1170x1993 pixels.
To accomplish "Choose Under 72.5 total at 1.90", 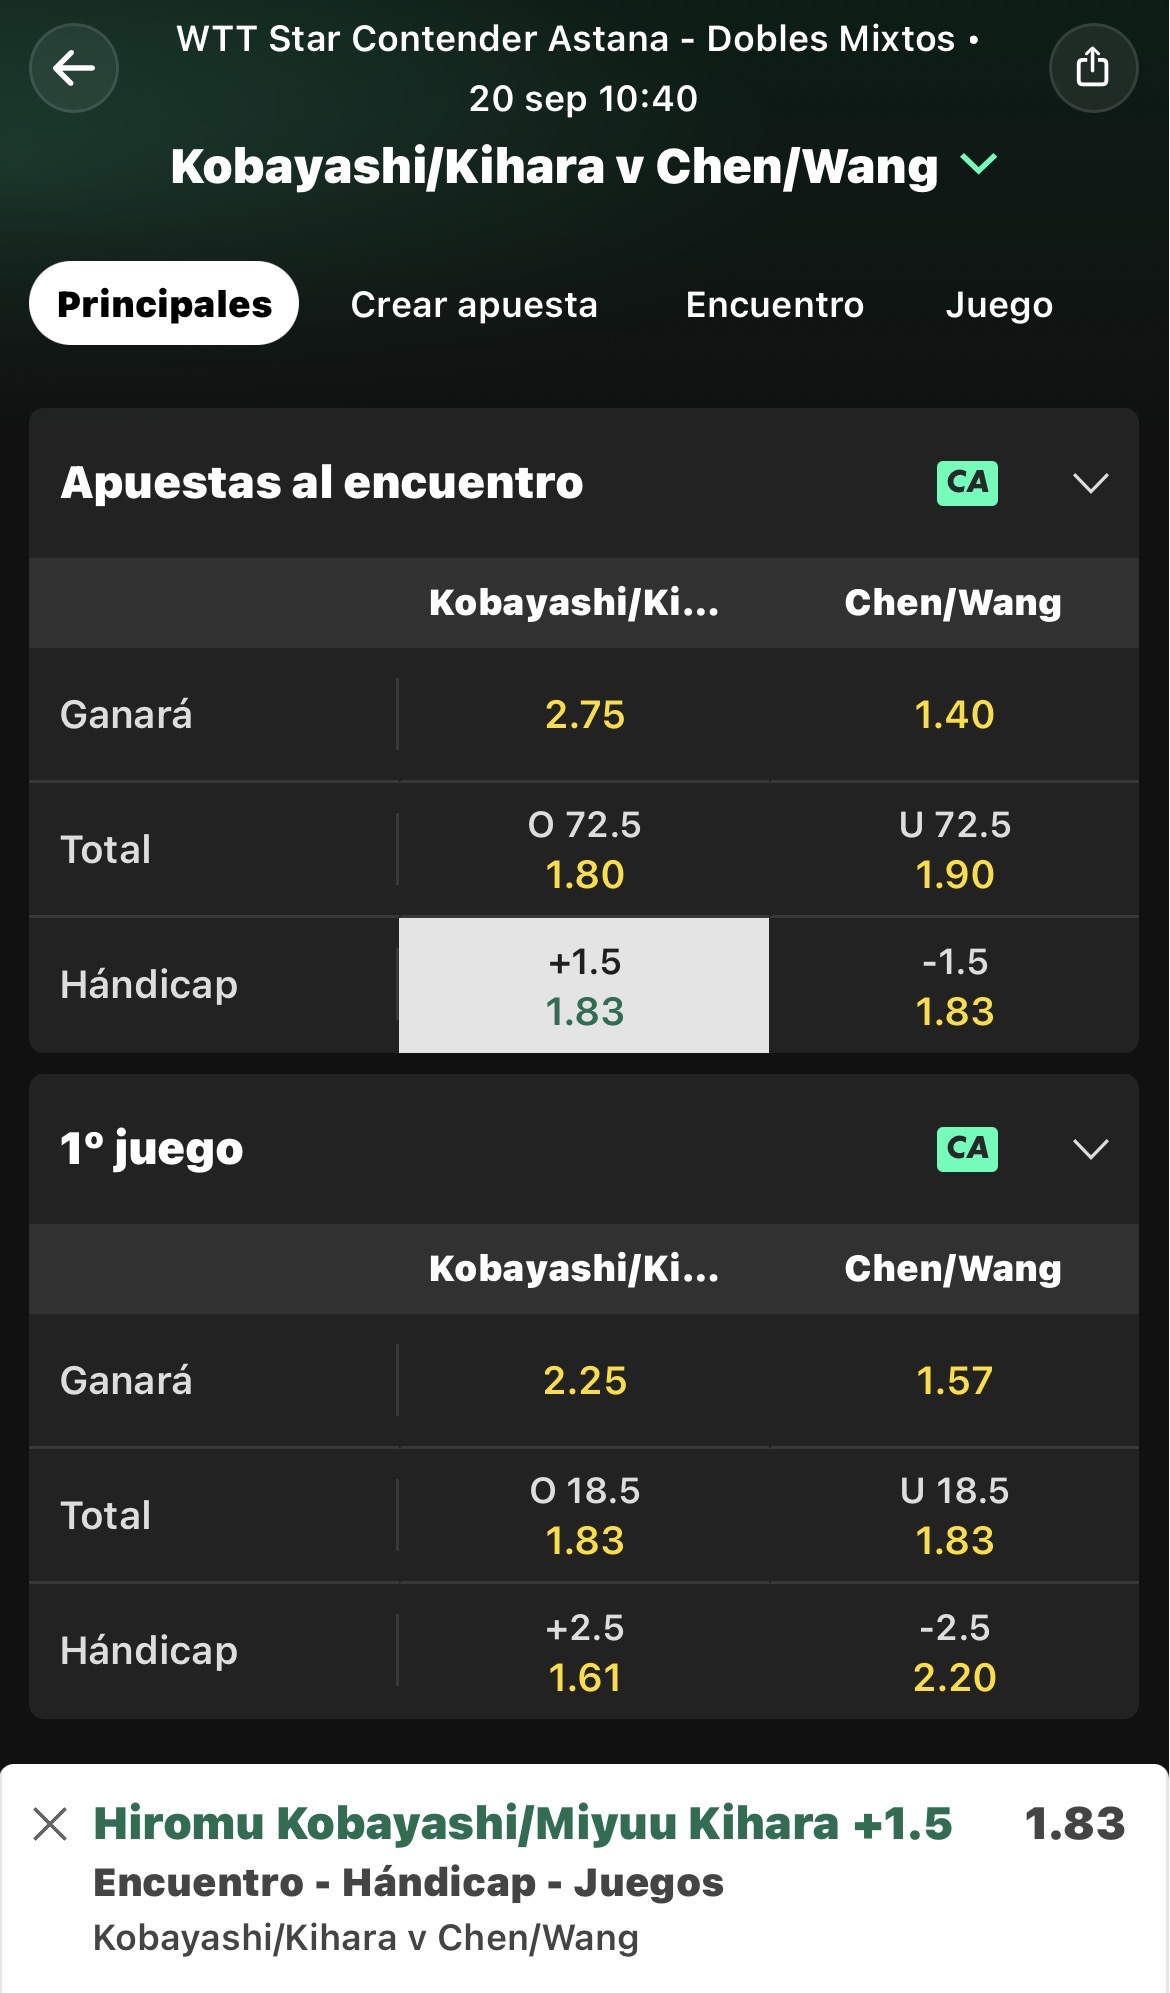I will 954,849.
